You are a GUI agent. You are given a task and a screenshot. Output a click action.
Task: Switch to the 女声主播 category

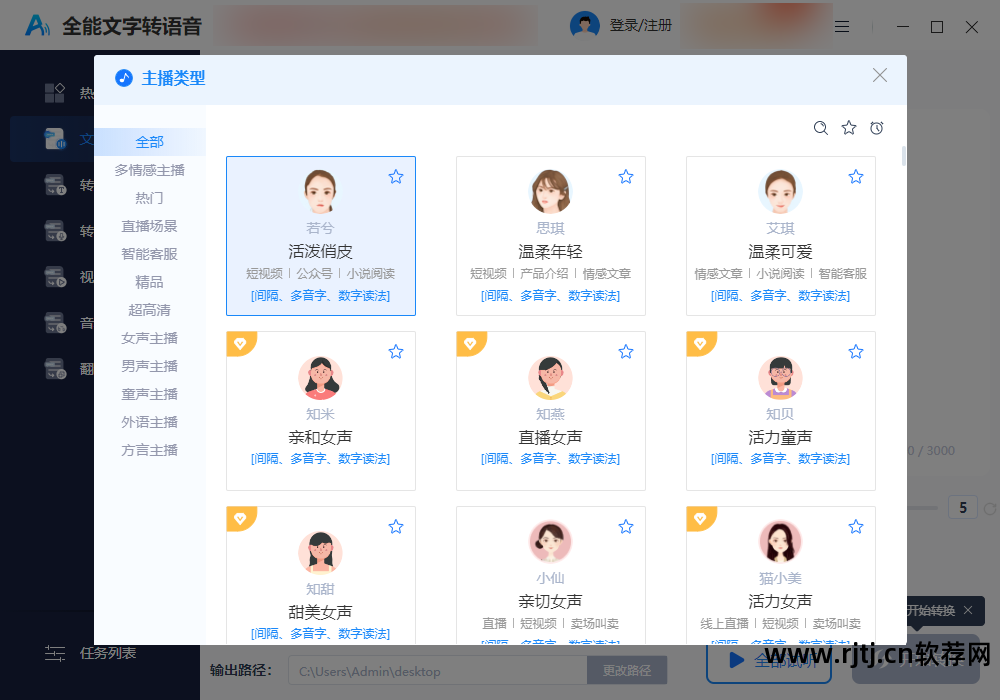[149, 337]
